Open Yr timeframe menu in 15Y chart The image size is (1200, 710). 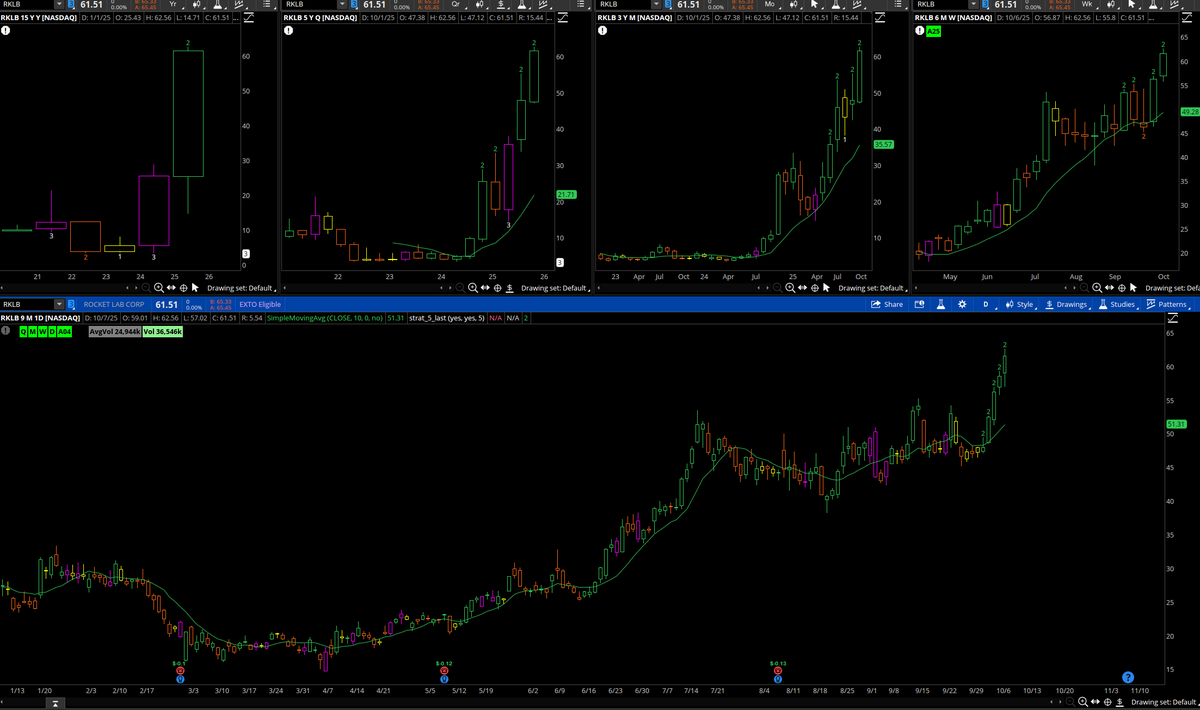click(174, 4)
